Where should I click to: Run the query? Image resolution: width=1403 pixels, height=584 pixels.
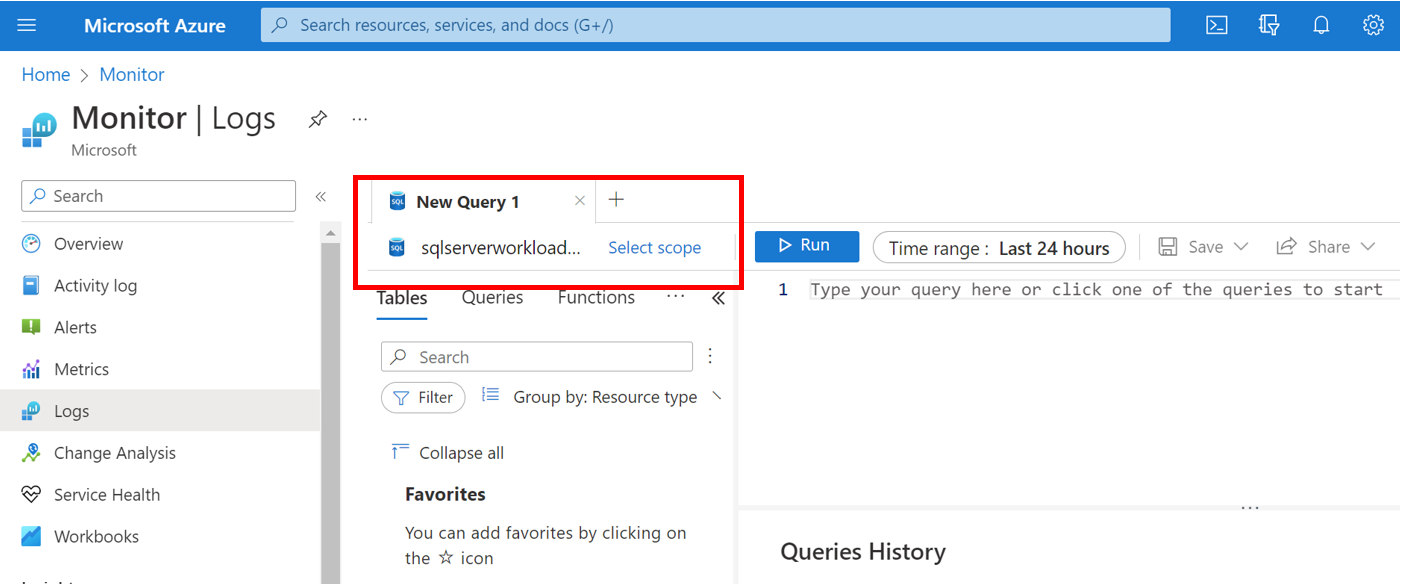coord(806,246)
